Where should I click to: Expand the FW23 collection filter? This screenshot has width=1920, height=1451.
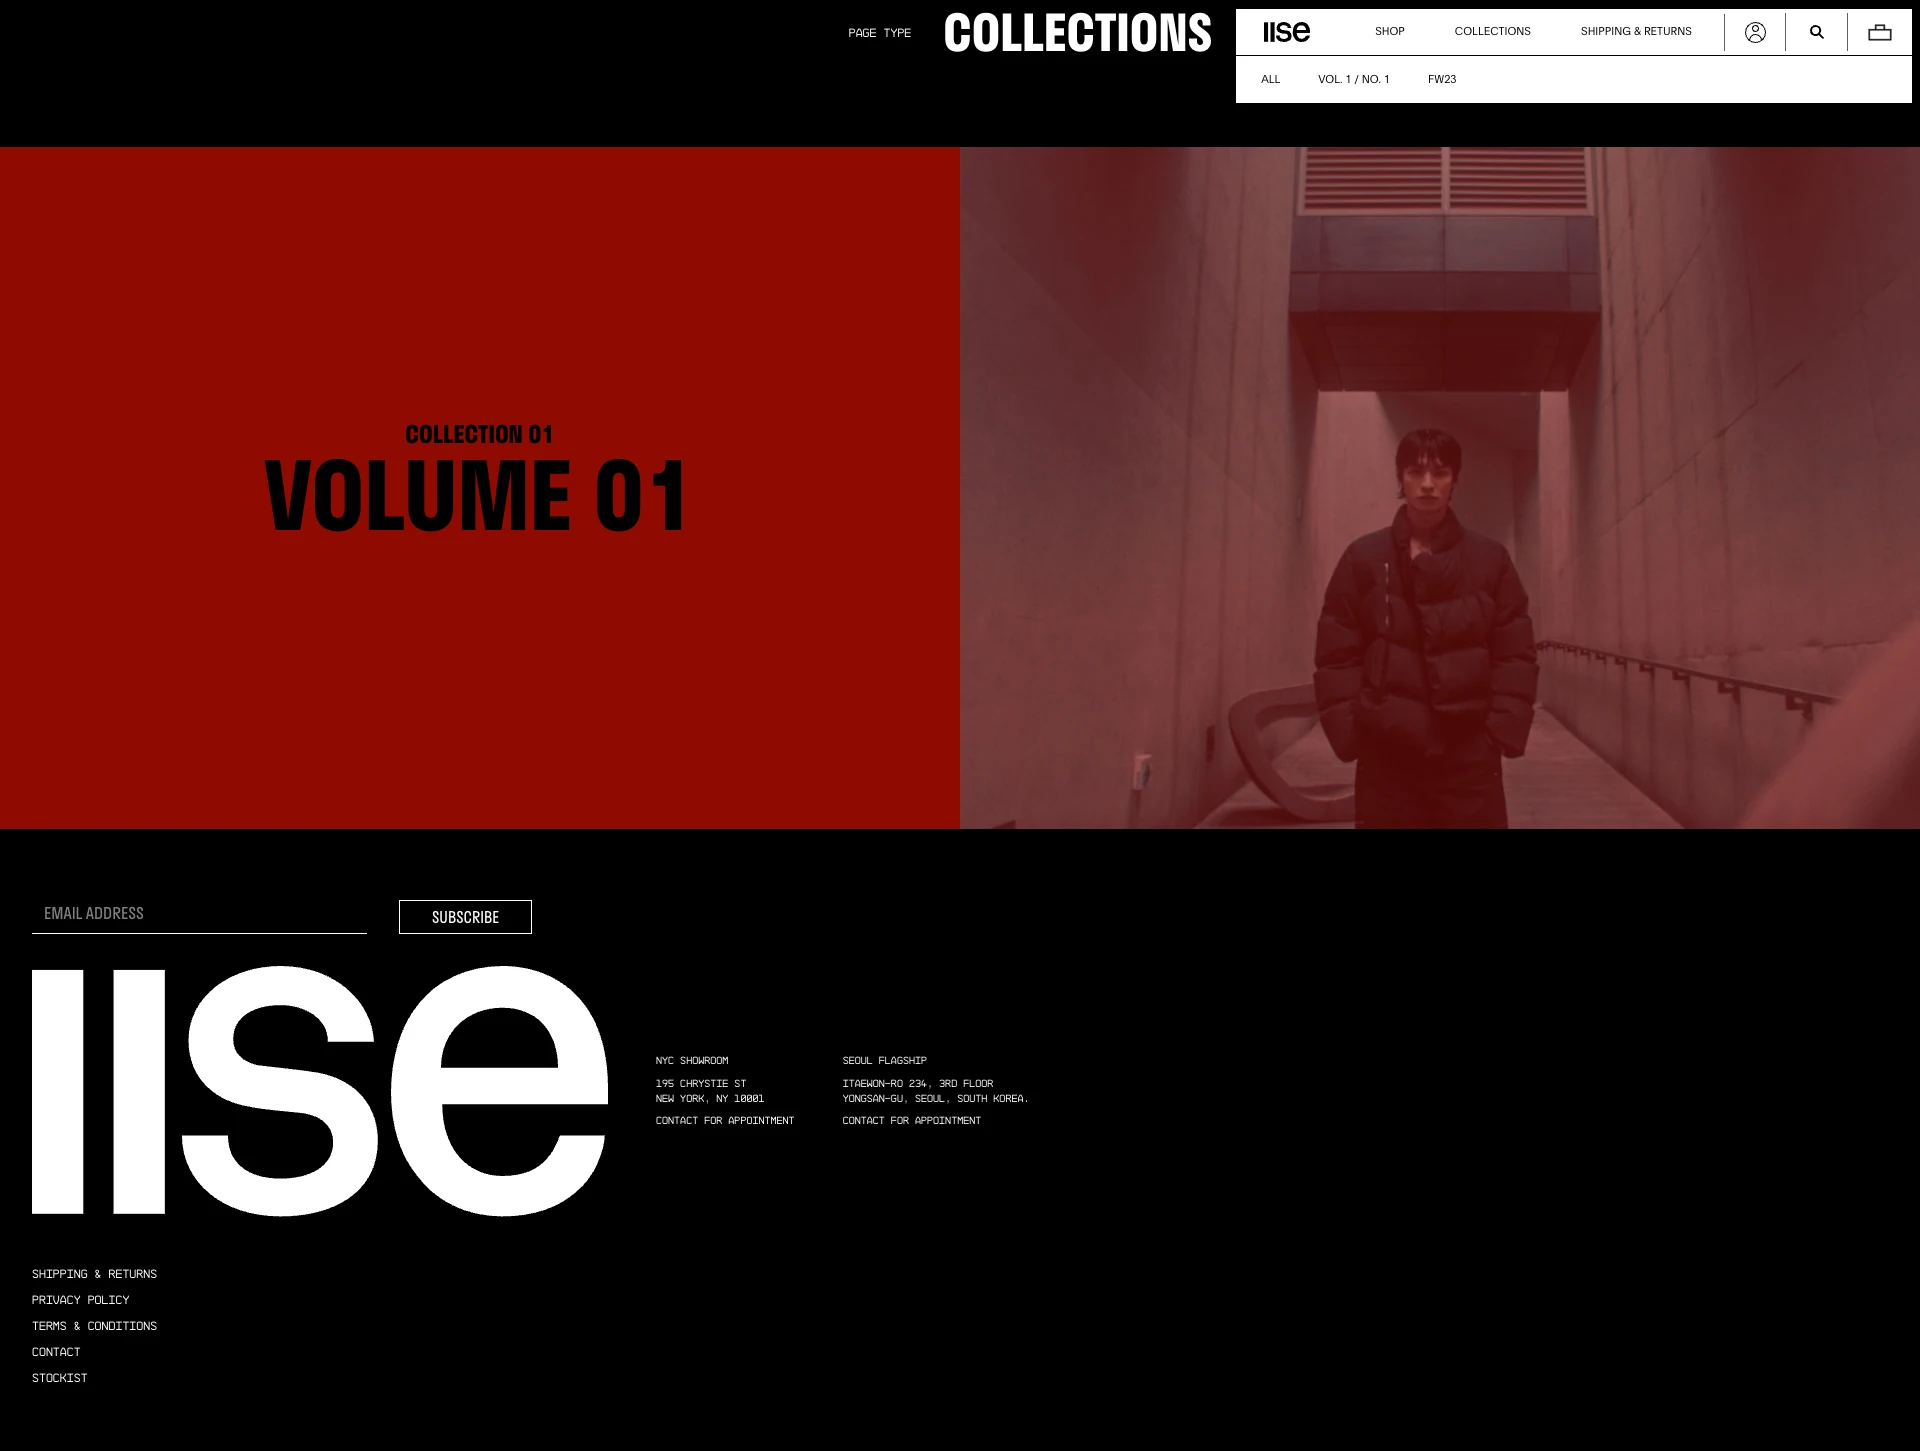1442,78
